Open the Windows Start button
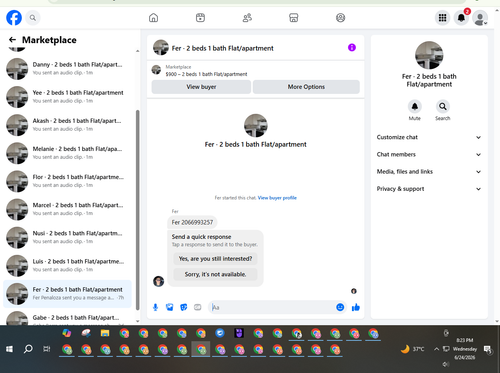500x373 pixels. click(x=9, y=349)
